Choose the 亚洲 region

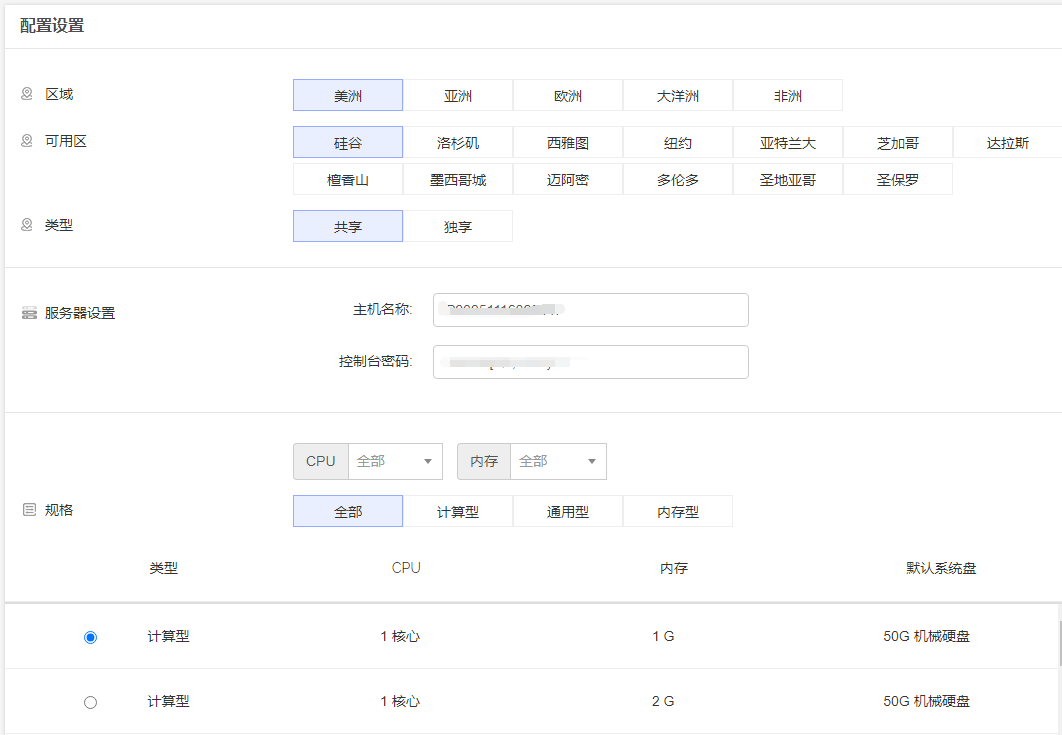458,96
